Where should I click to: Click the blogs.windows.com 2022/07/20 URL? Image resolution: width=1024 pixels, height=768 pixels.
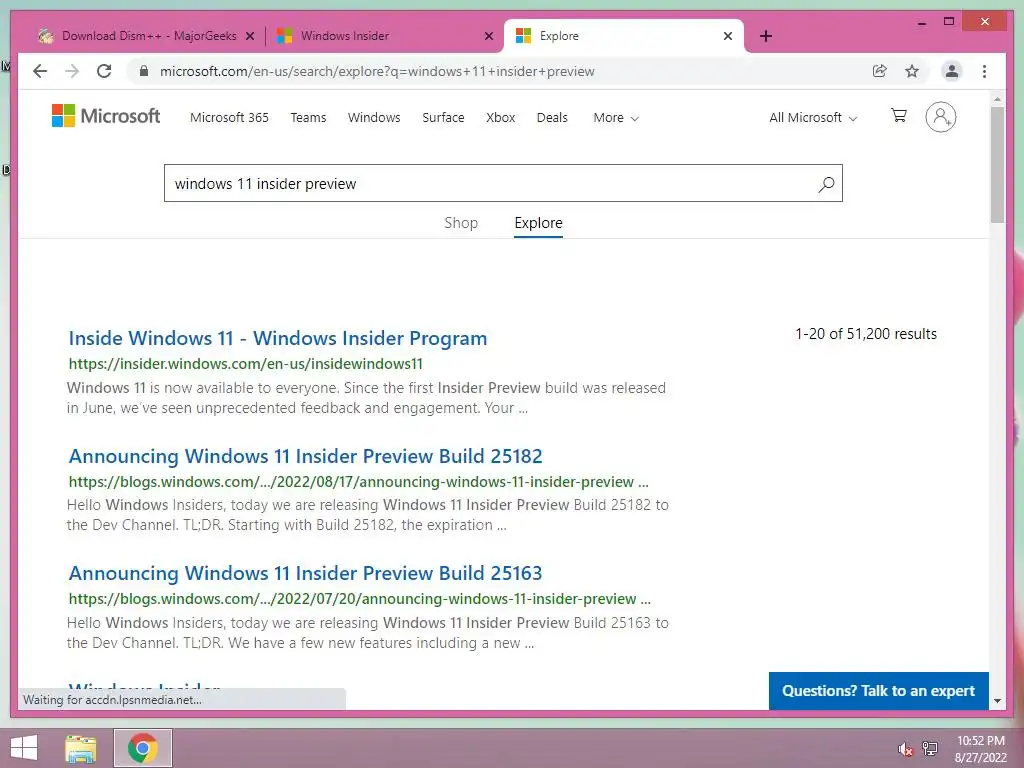coord(360,599)
